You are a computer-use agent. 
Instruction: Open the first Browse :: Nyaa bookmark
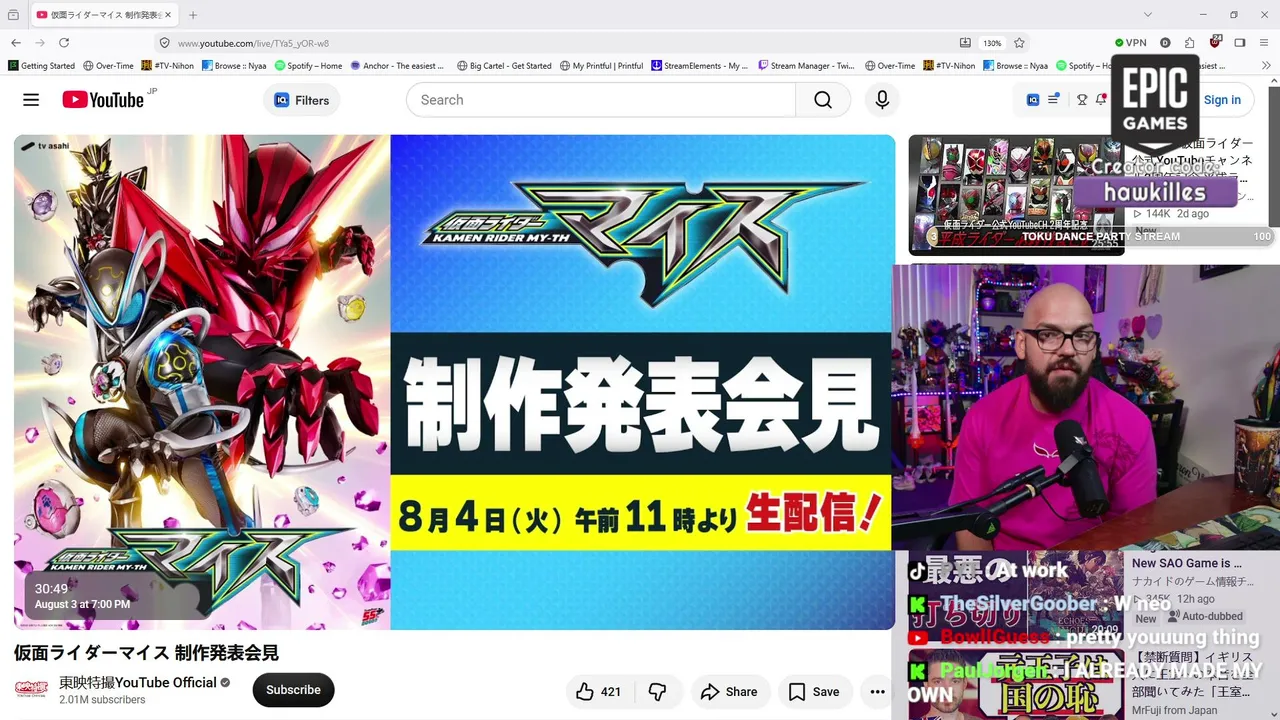(234, 66)
